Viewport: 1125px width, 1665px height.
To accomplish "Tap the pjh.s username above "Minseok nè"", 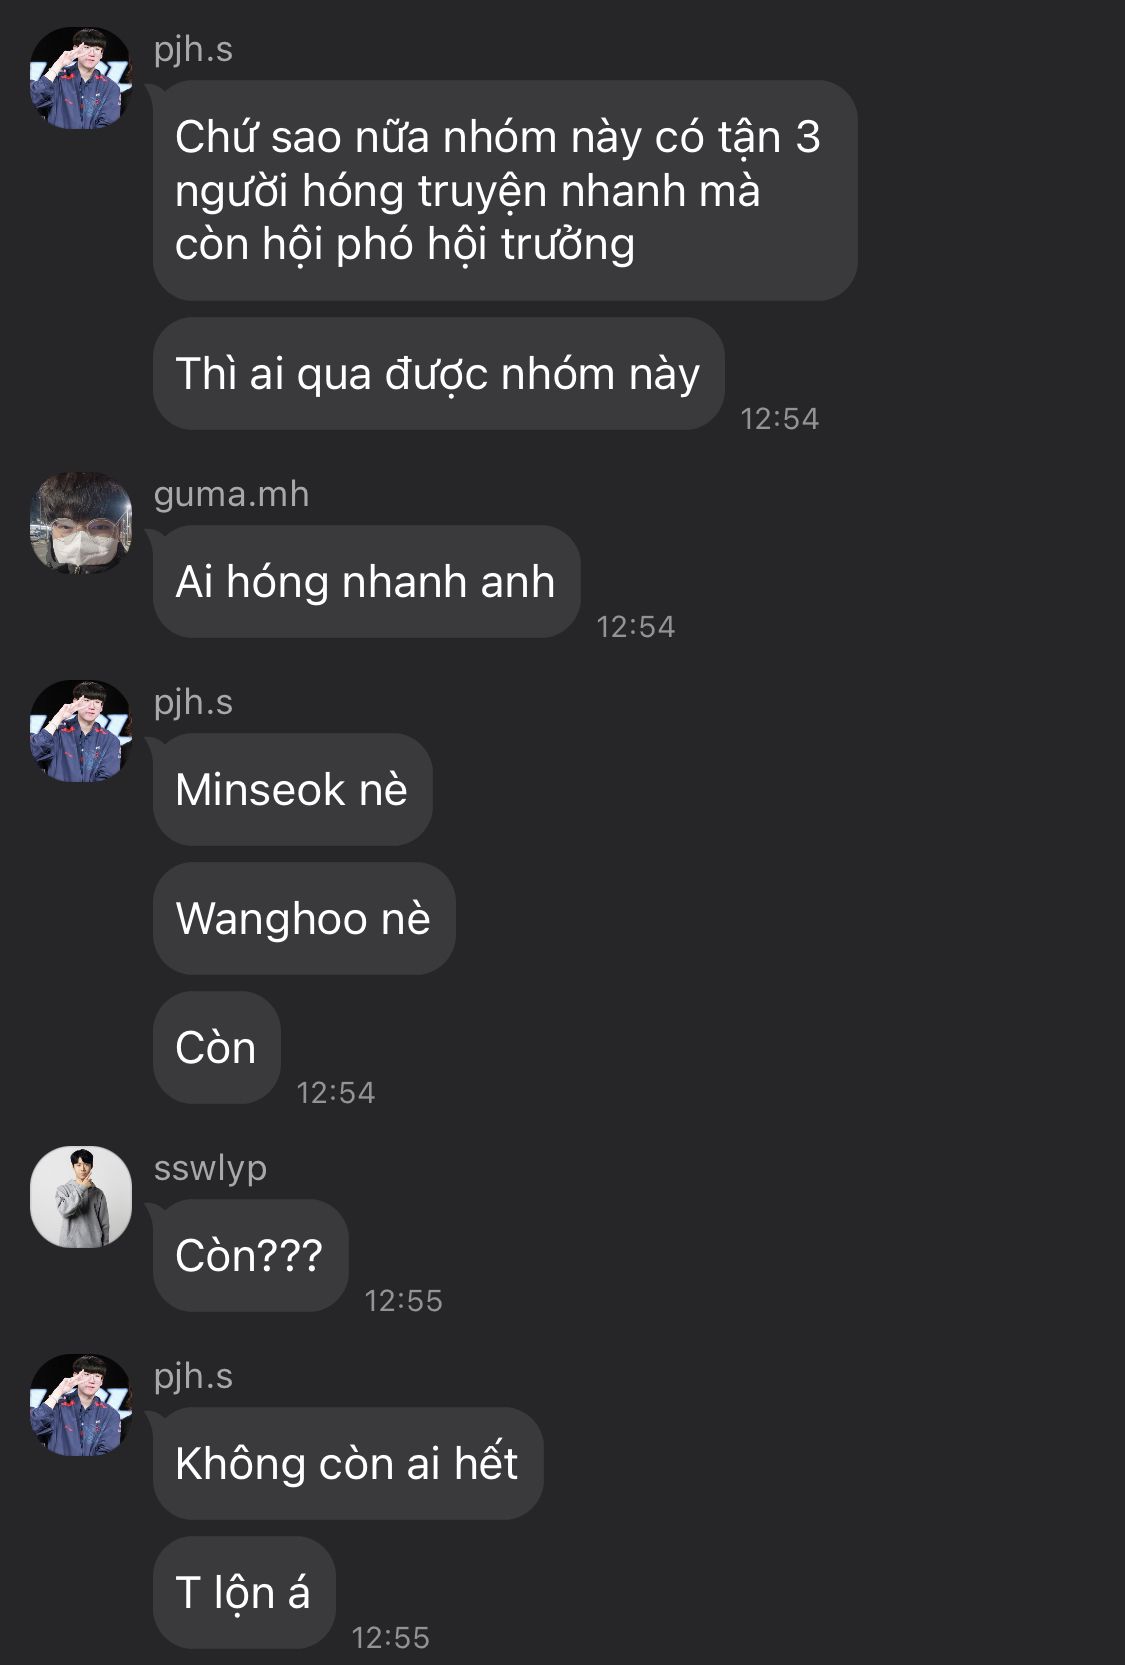I will (193, 702).
